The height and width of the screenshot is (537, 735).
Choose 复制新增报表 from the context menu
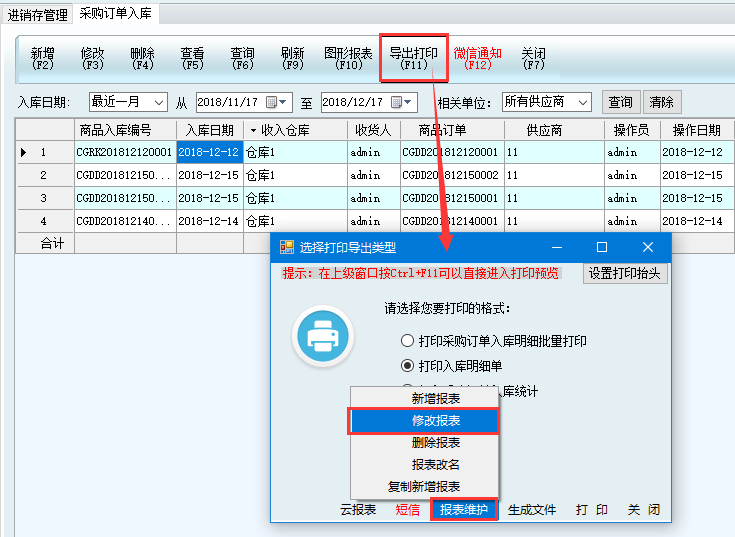point(423,486)
